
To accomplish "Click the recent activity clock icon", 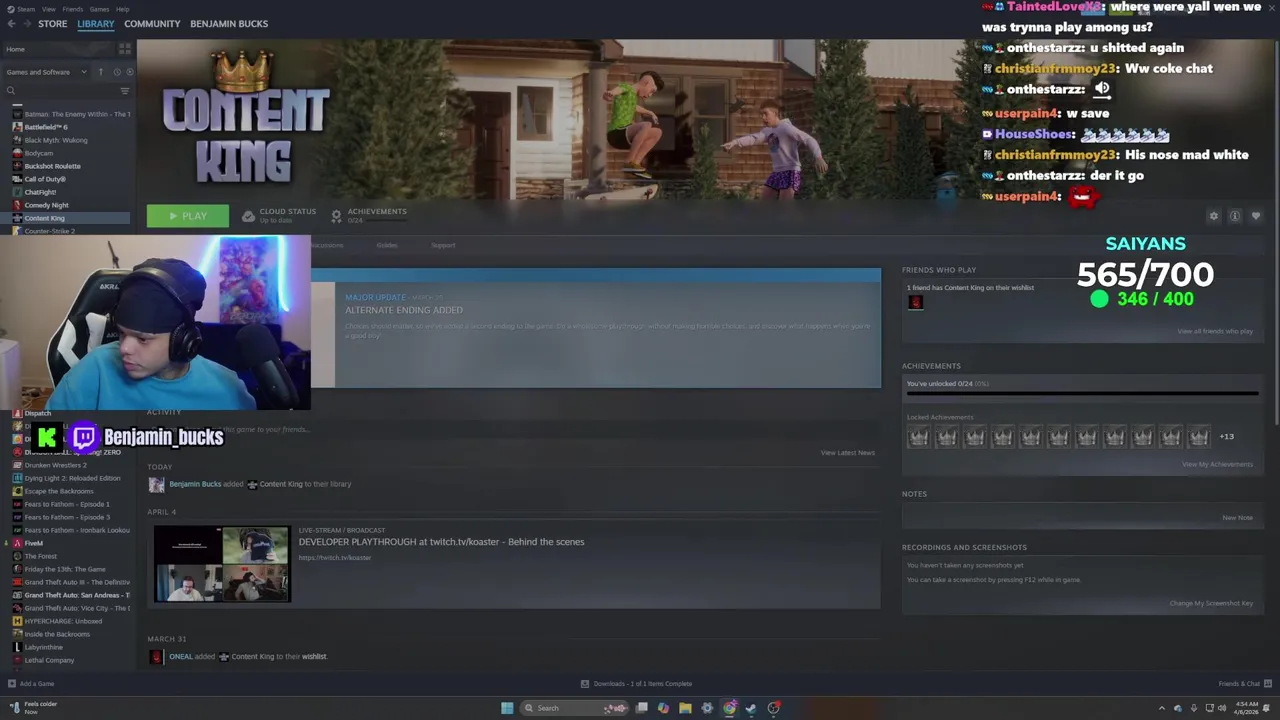I will click(x=116, y=72).
